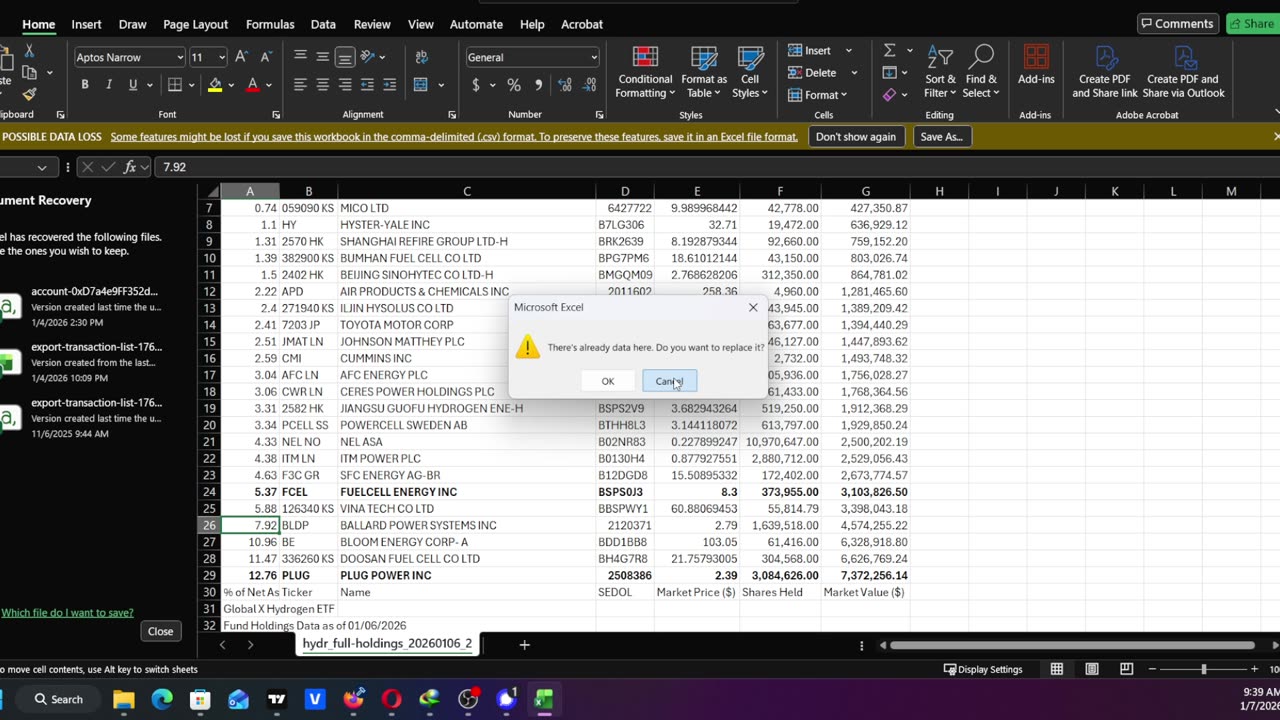Toggle Align Right horizontal alignment
The image size is (1280, 720).
(344, 85)
